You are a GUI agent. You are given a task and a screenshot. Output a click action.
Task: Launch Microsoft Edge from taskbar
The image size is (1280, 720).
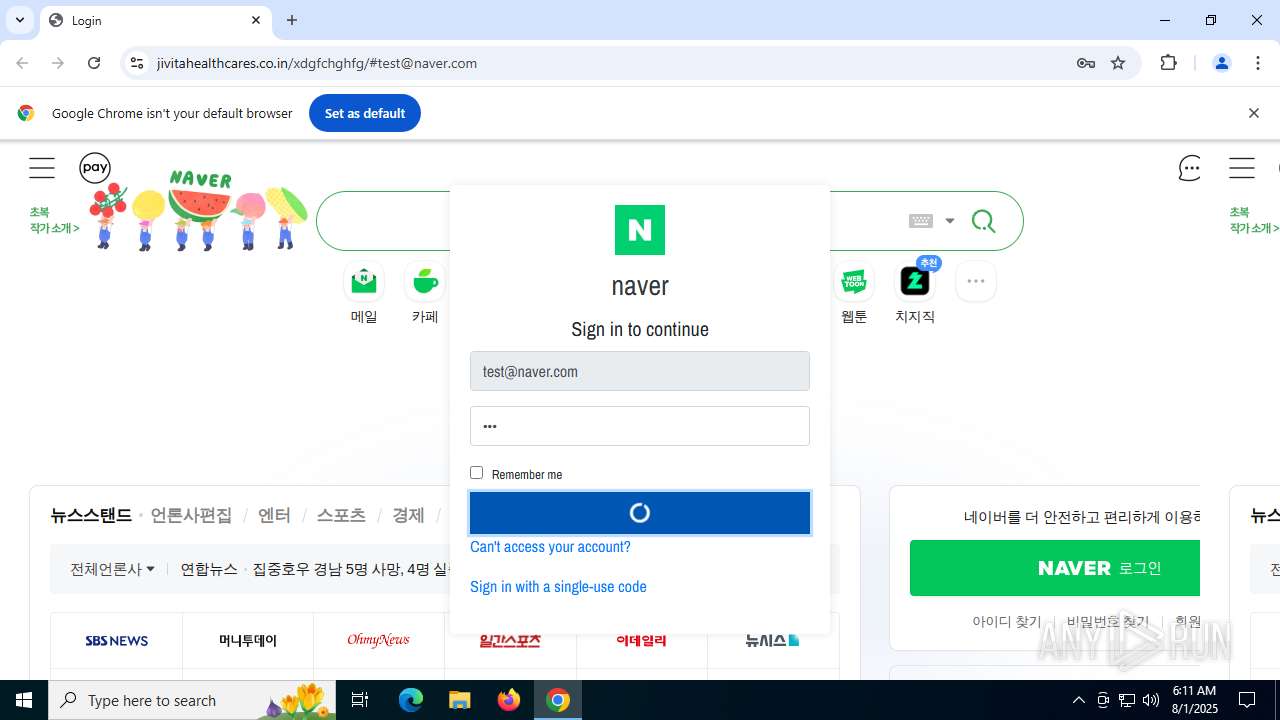click(x=411, y=700)
